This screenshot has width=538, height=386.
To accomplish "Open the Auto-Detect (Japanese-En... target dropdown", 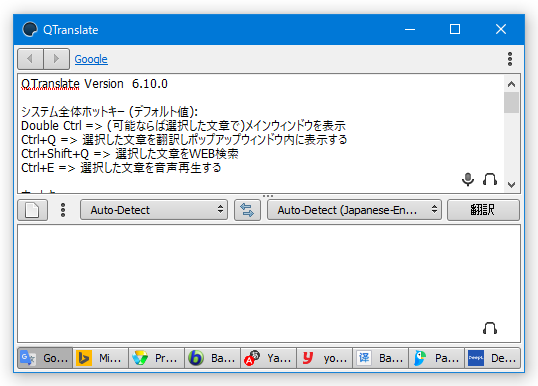I will point(354,210).
